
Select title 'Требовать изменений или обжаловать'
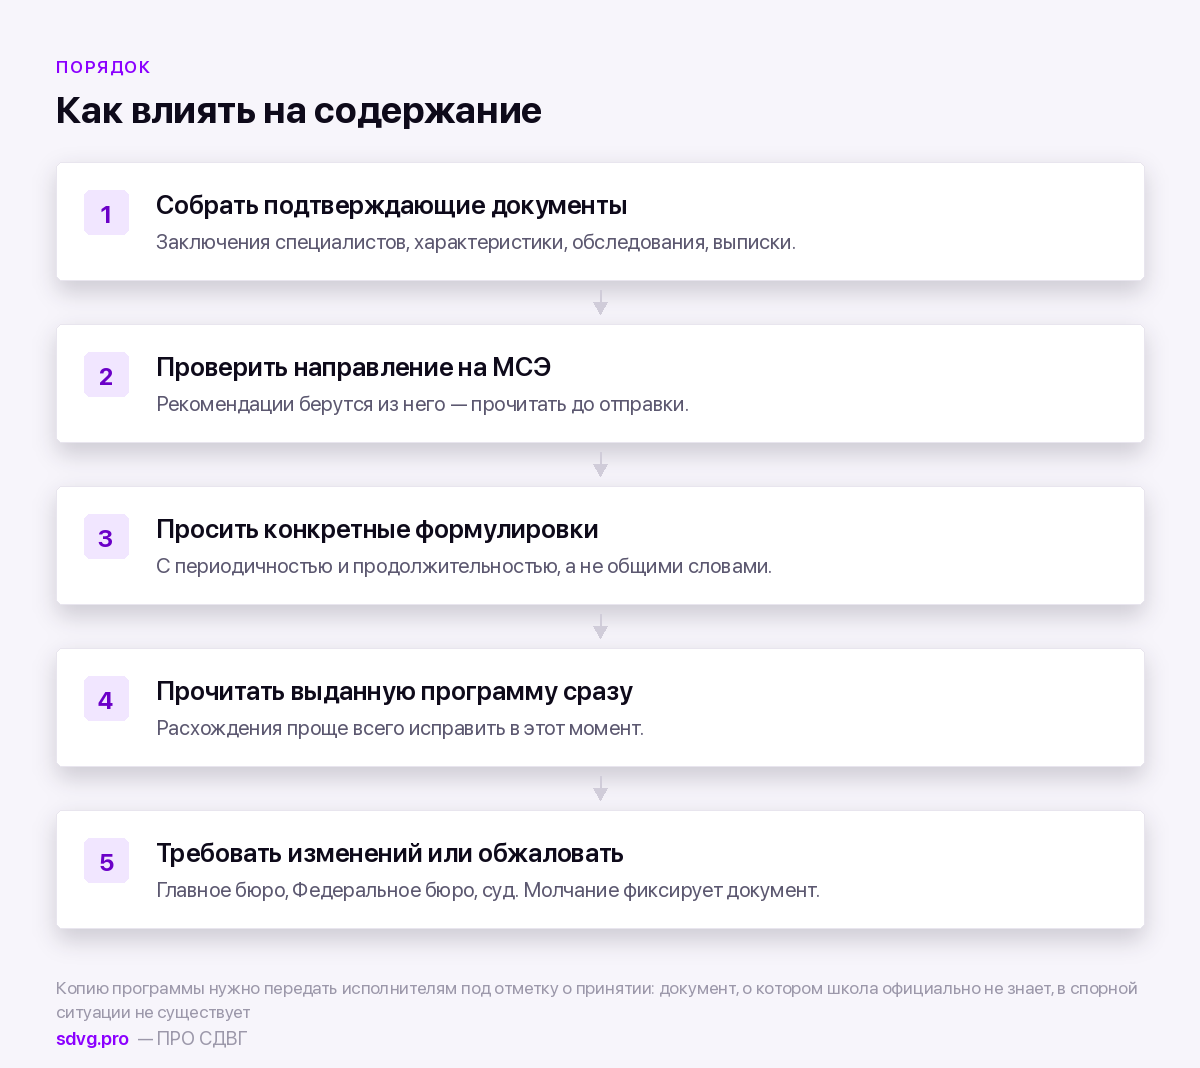(x=390, y=853)
